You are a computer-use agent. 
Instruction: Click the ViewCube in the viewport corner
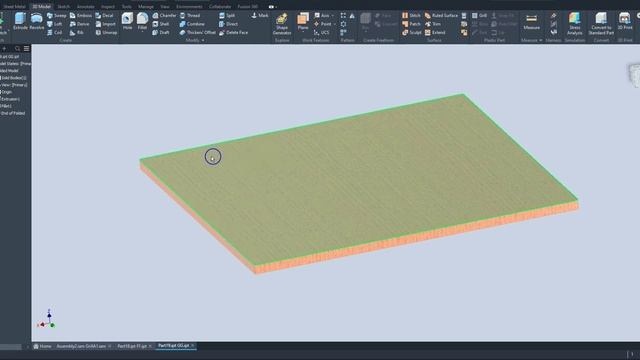634,75
